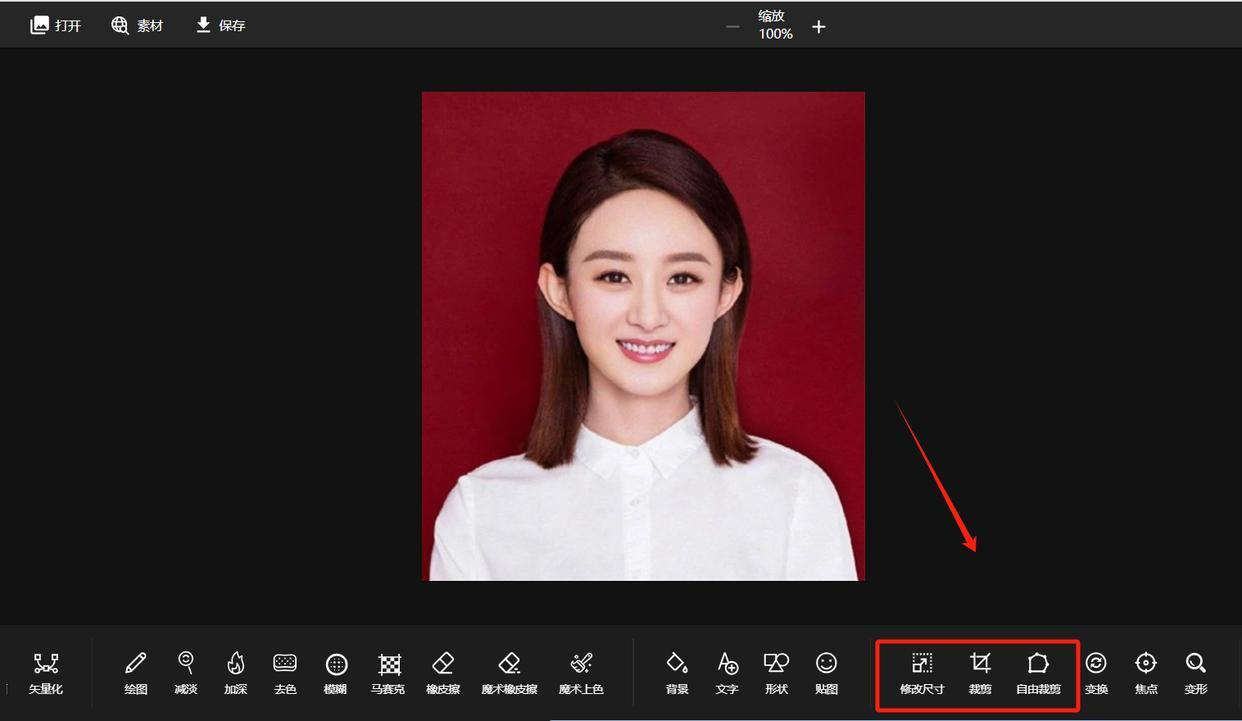
Task: Open the 素材 materials library
Action: click(137, 25)
